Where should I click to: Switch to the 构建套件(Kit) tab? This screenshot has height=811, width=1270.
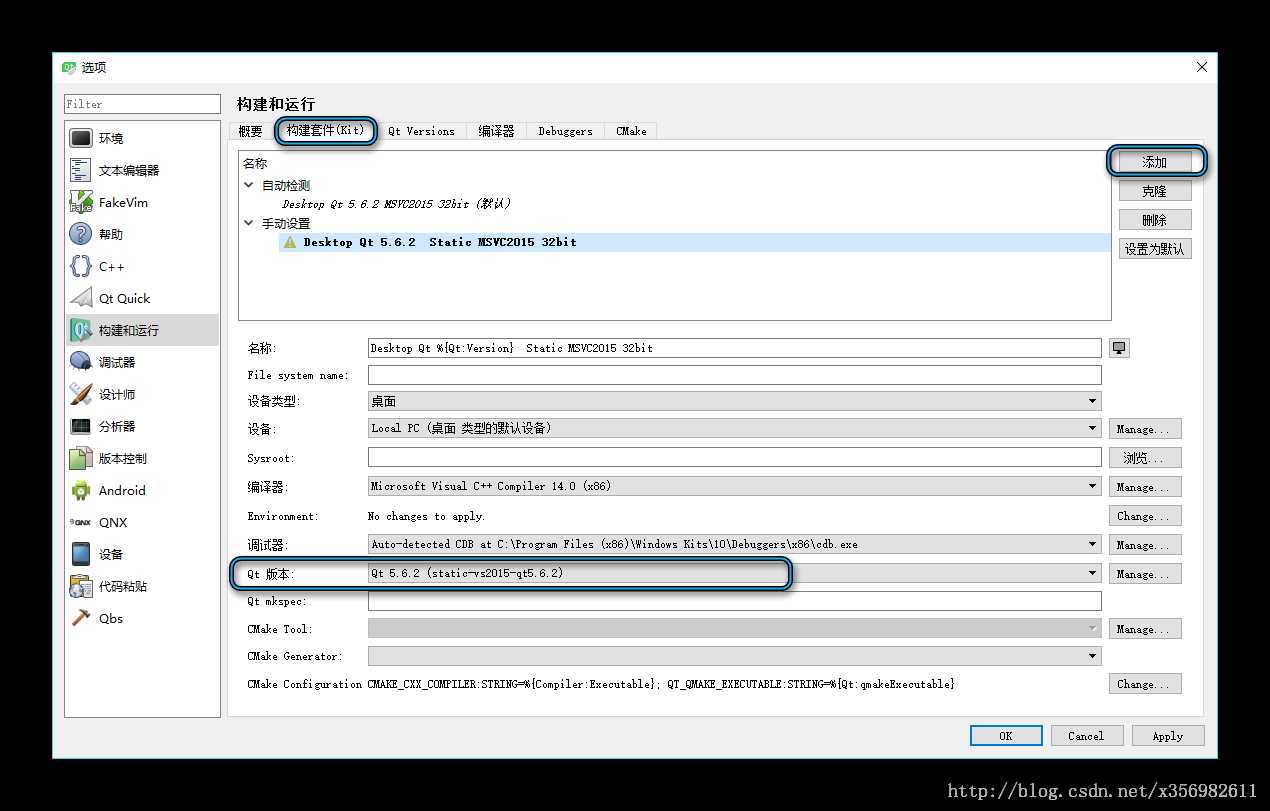(x=326, y=130)
